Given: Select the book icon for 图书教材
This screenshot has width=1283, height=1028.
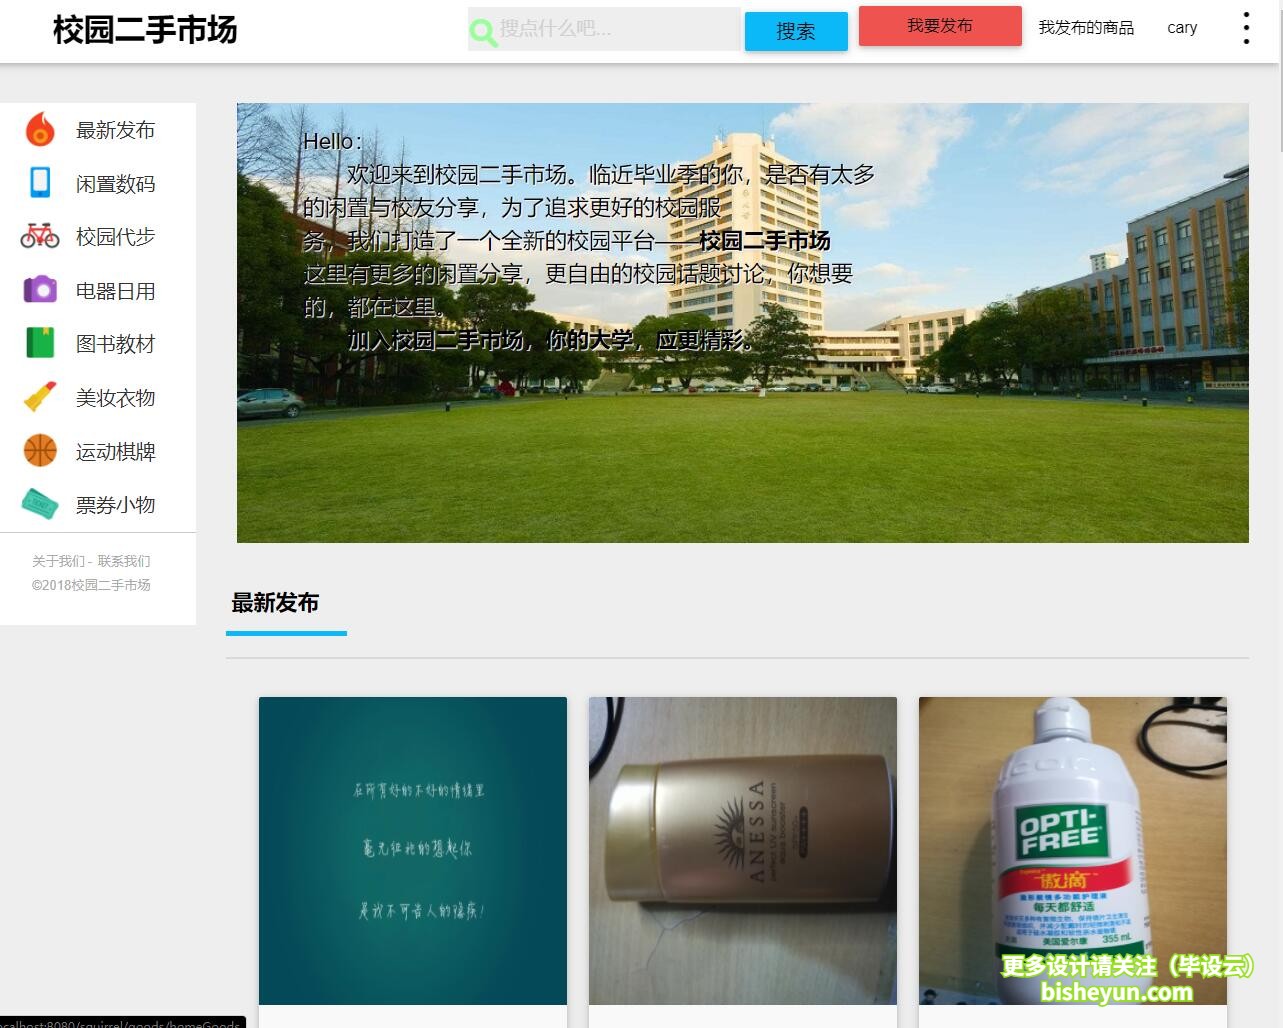Looking at the screenshot, I should pos(40,343).
